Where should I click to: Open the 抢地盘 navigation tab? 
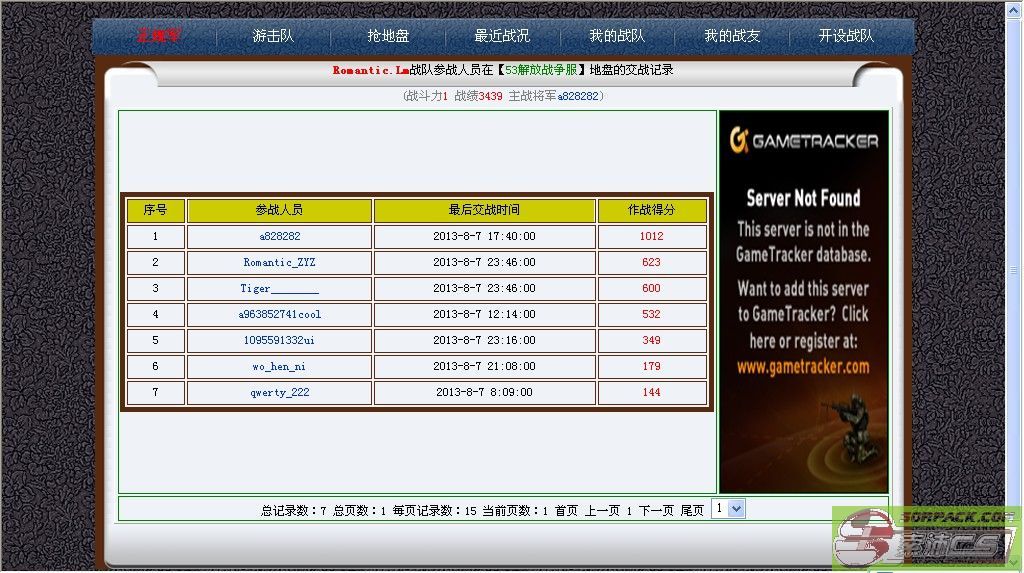[388, 36]
